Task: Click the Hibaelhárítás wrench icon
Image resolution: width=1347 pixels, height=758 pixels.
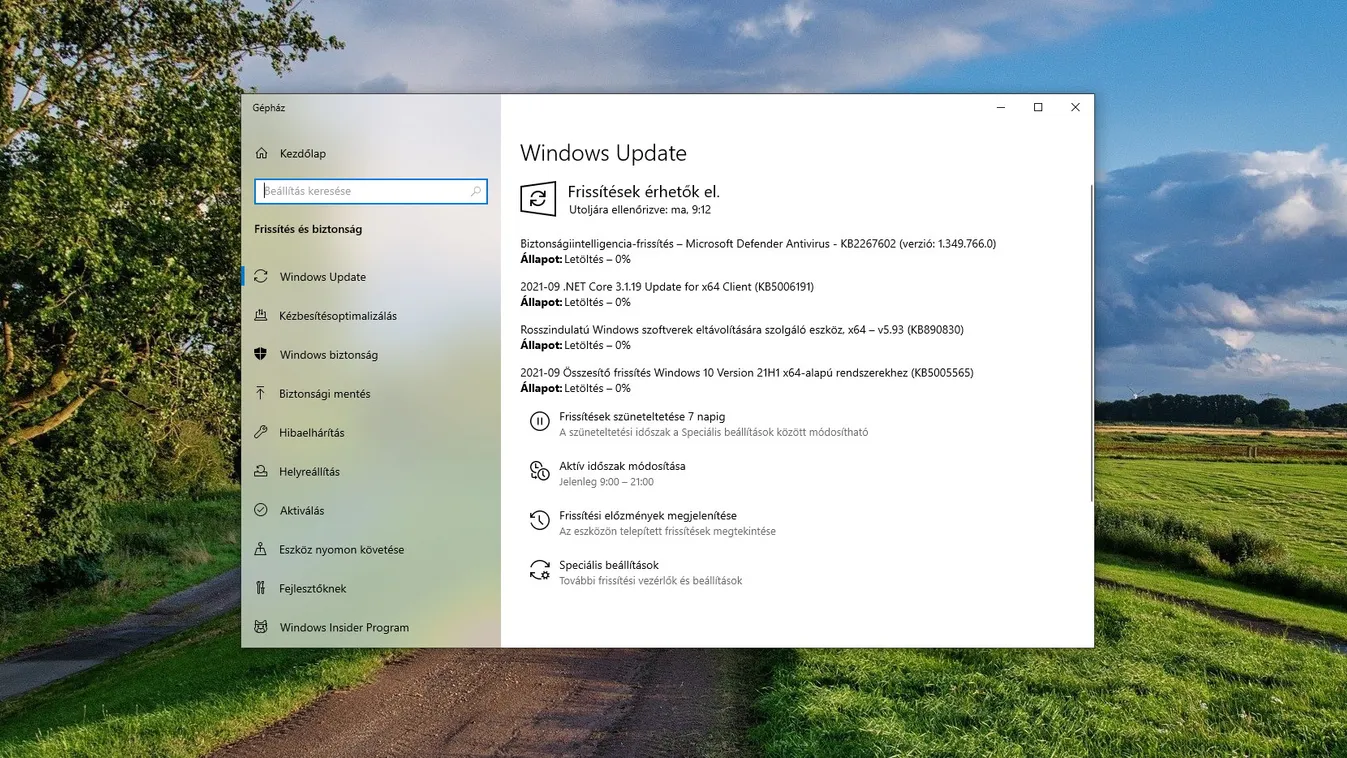Action: [x=261, y=432]
